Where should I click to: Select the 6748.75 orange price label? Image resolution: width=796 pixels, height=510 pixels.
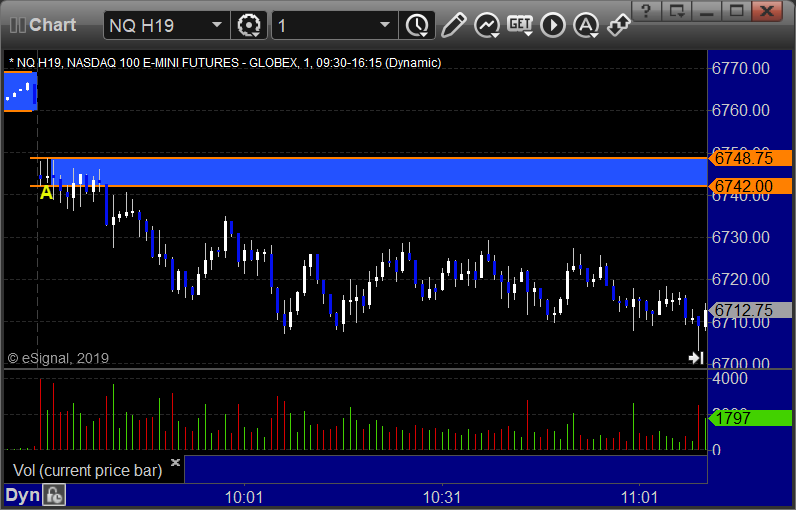pyautogui.click(x=750, y=158)
